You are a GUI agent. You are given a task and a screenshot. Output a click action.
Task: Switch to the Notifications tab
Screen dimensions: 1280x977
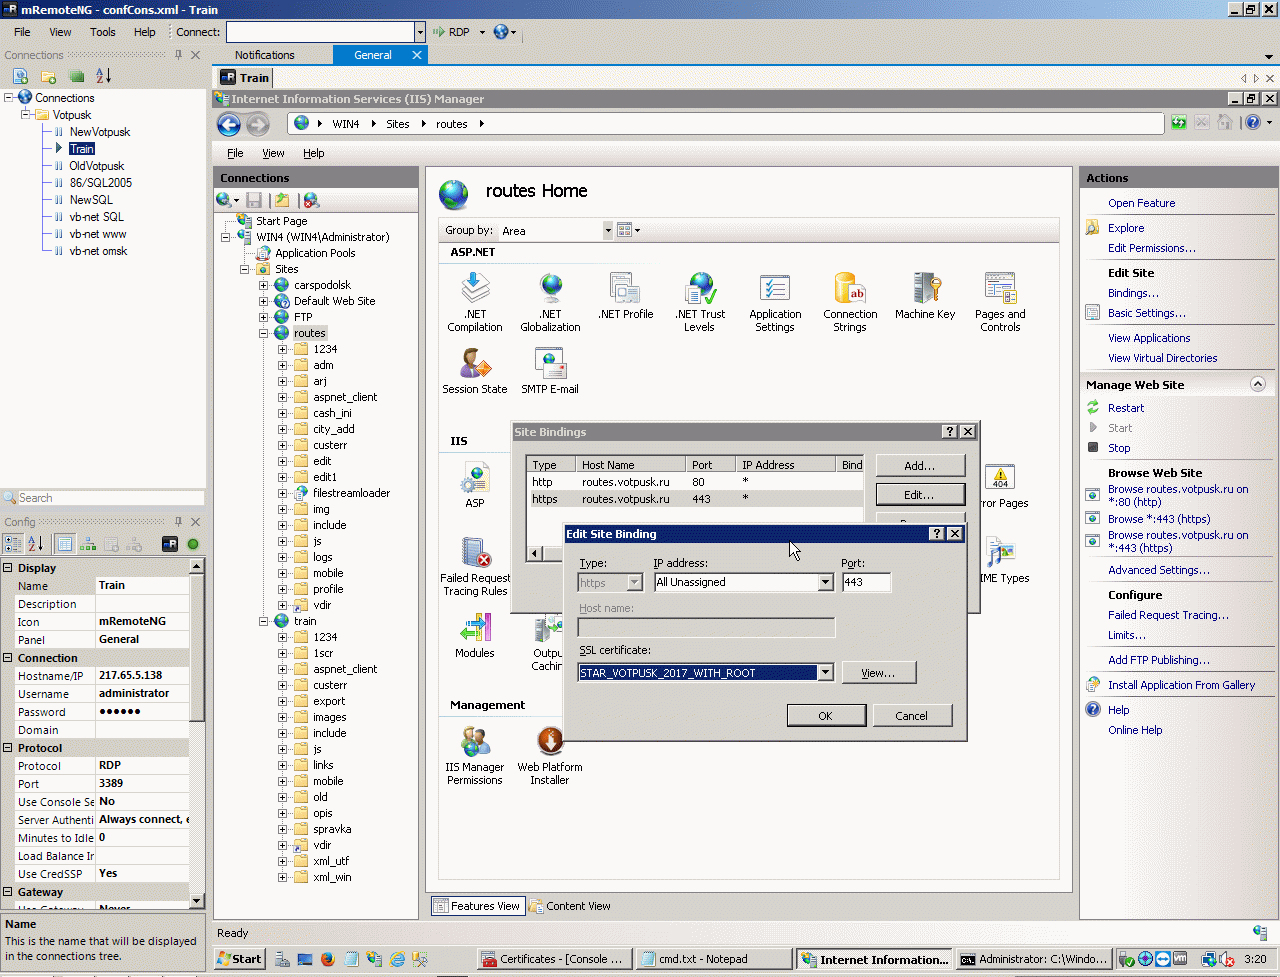(x=264, y=55)
